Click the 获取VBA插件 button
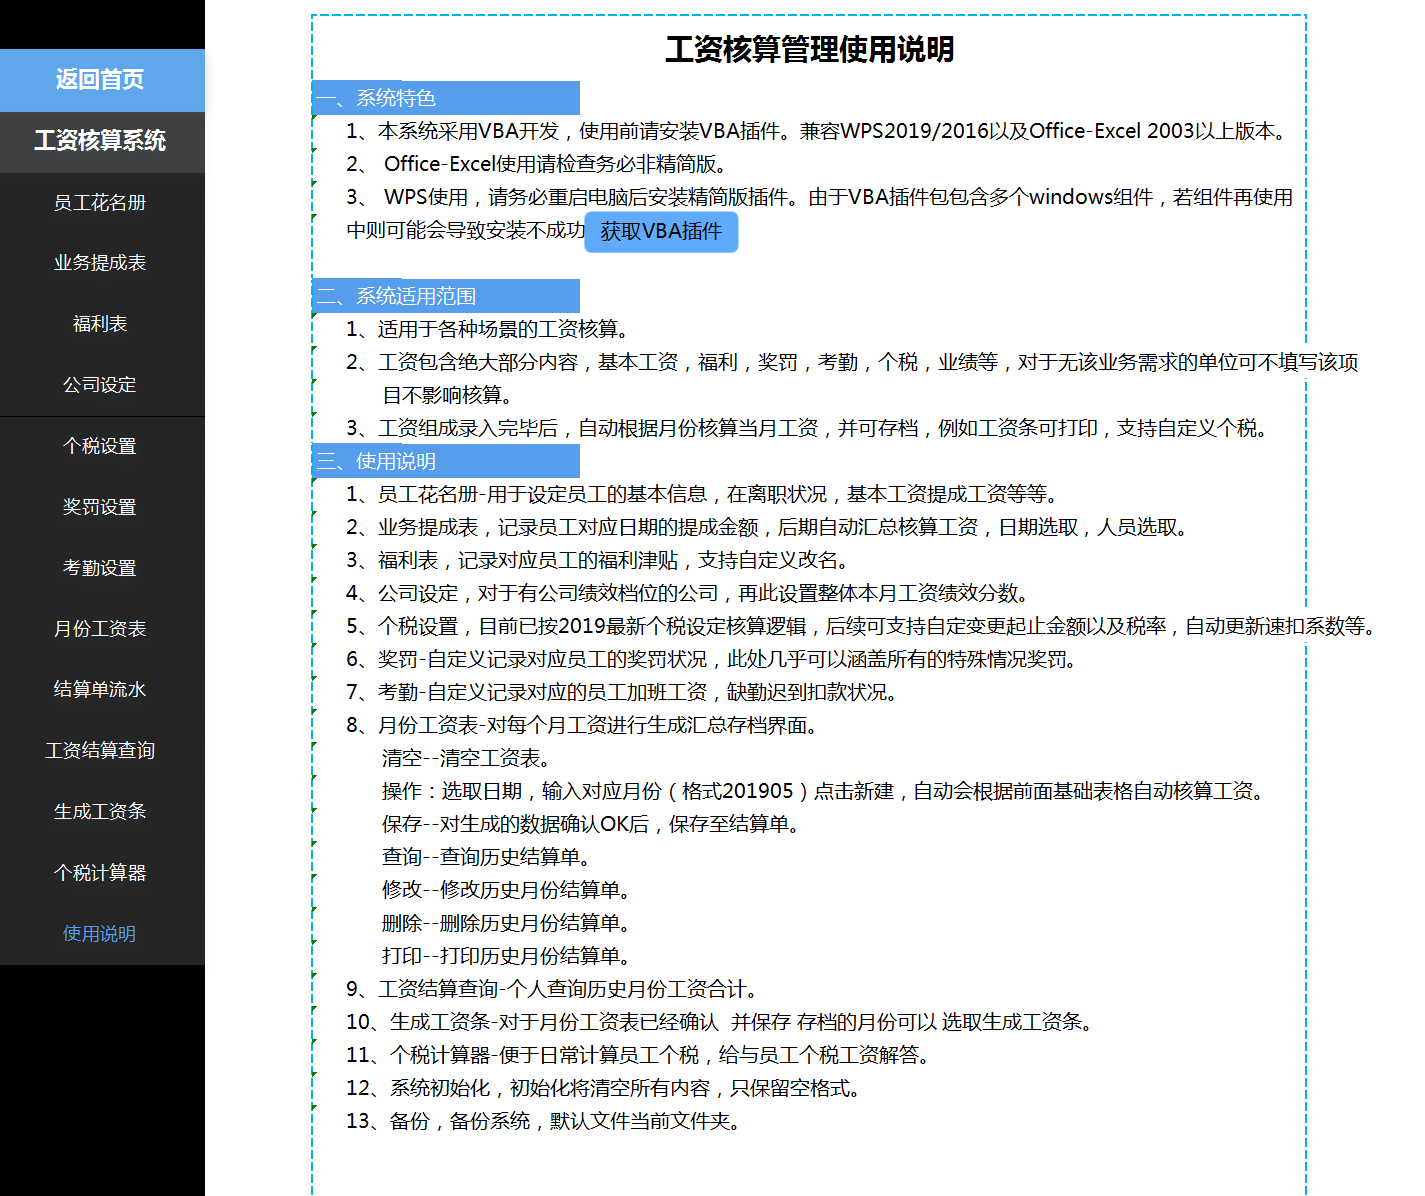This screenshot has height=1196, width=1425. (661, 232)
